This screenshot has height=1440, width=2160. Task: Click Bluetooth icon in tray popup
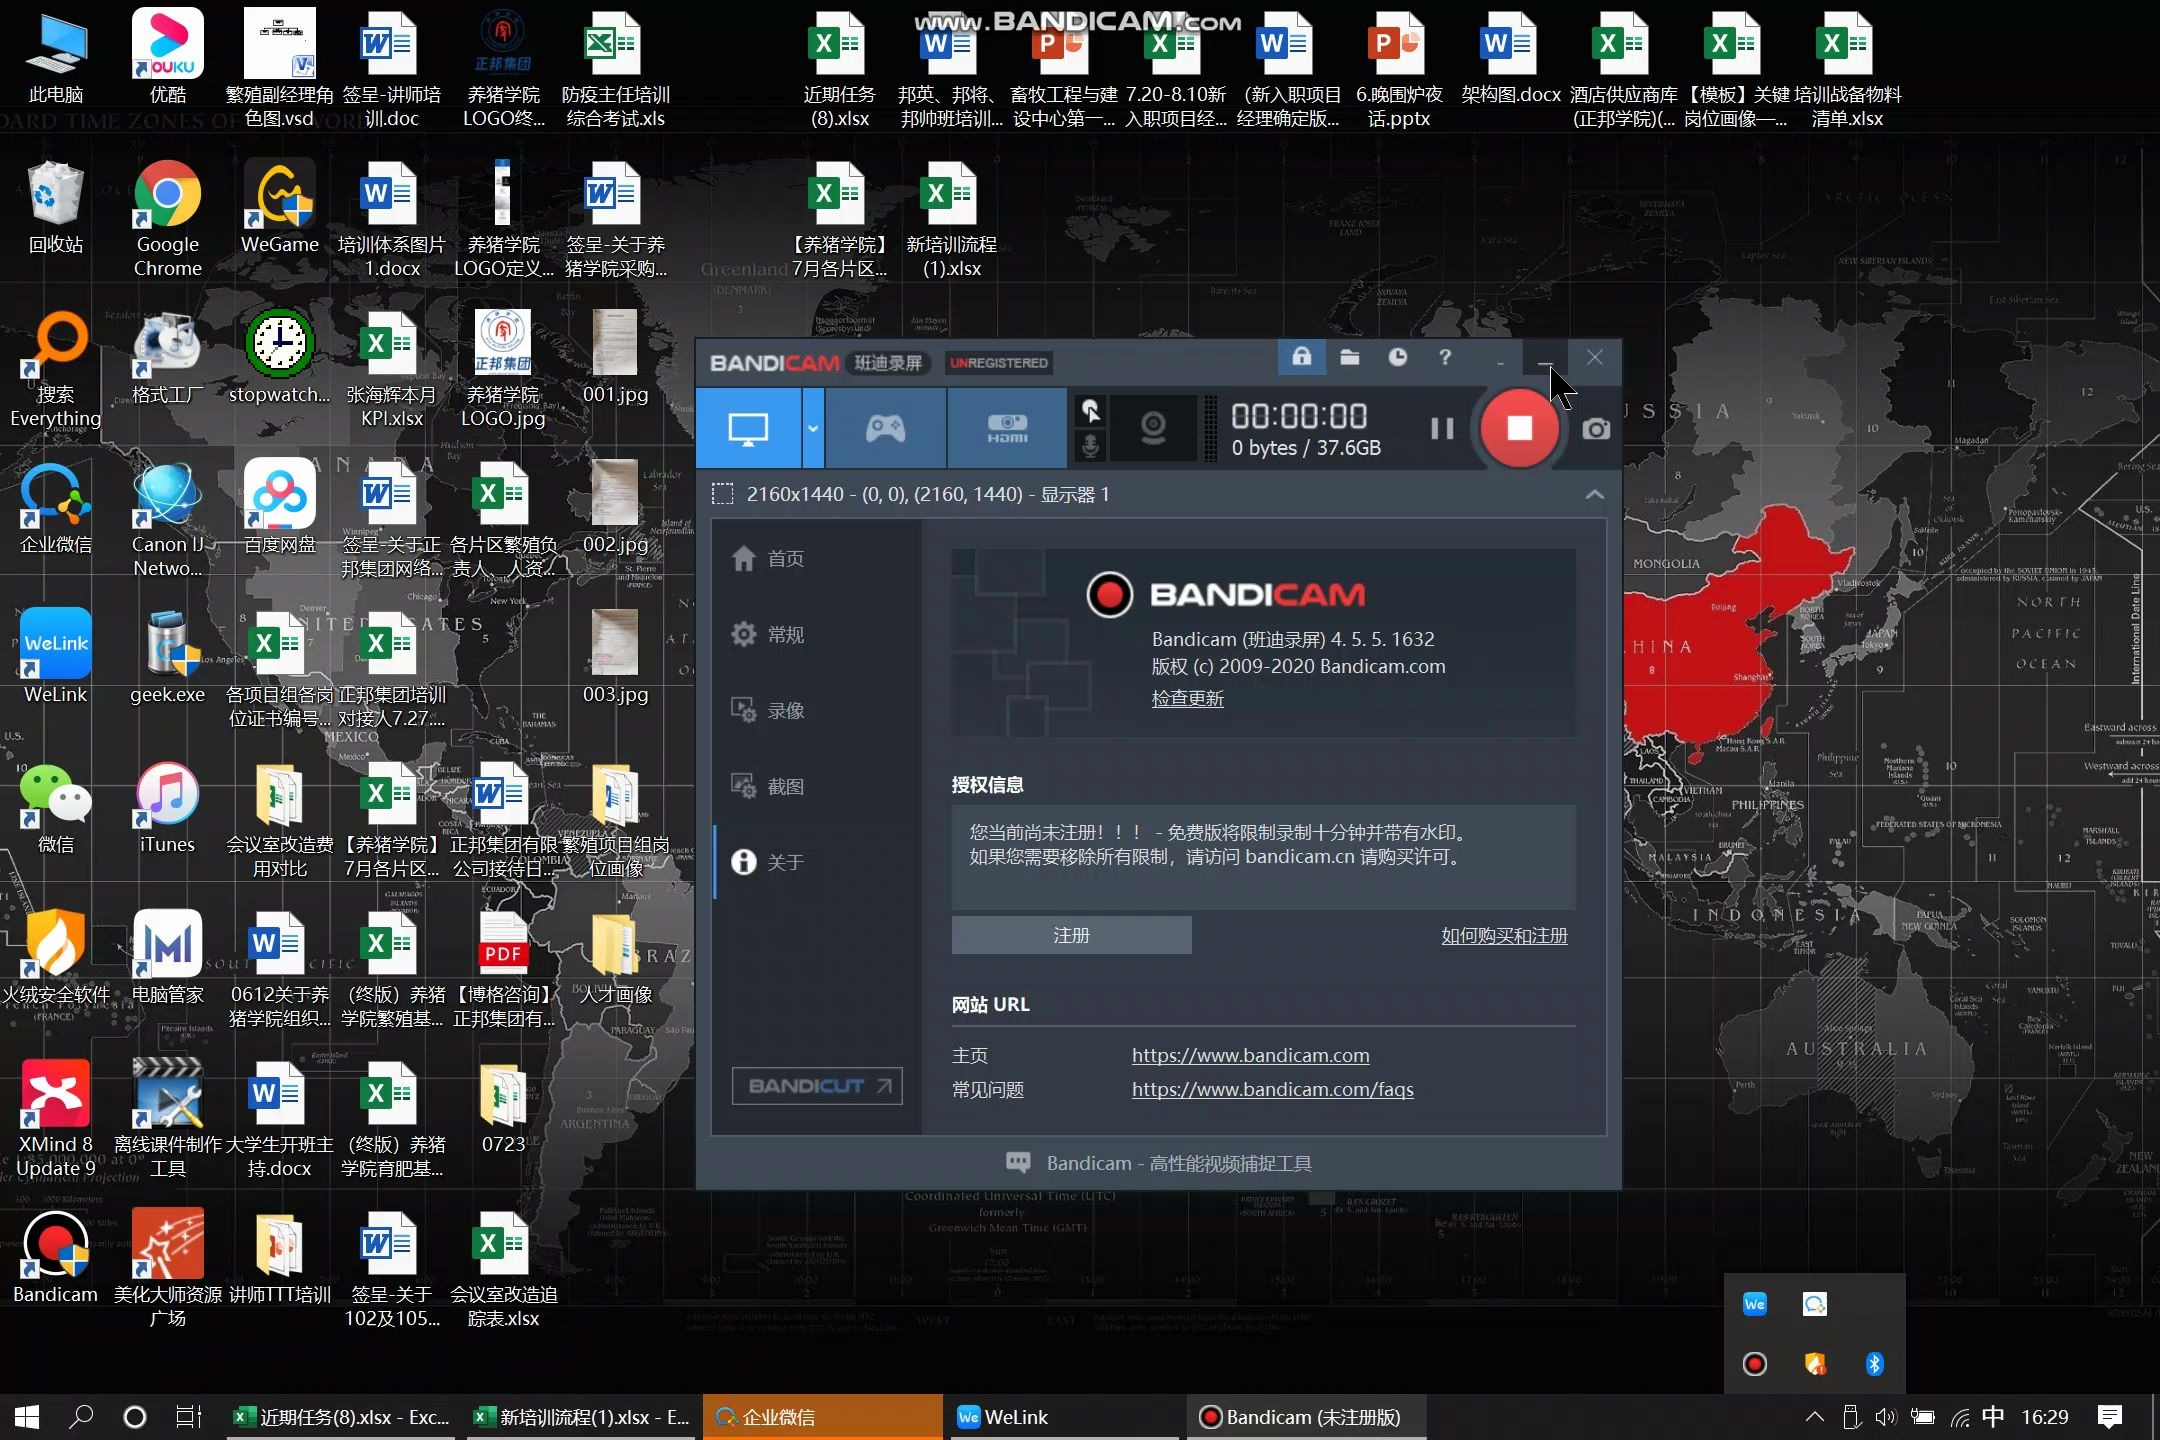pyautogui.click(x=1875, y=1364)
